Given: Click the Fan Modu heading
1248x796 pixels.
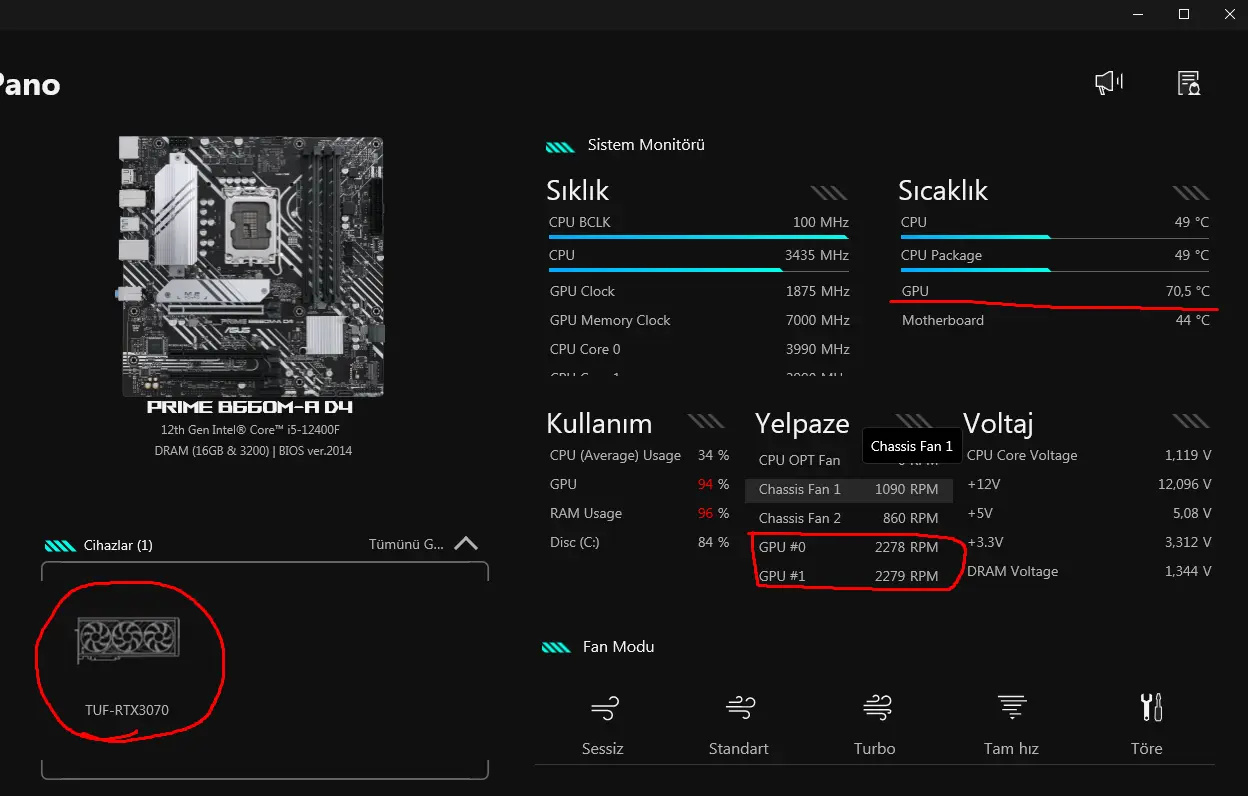Looking at the screenshot, I should pos(618,647).
